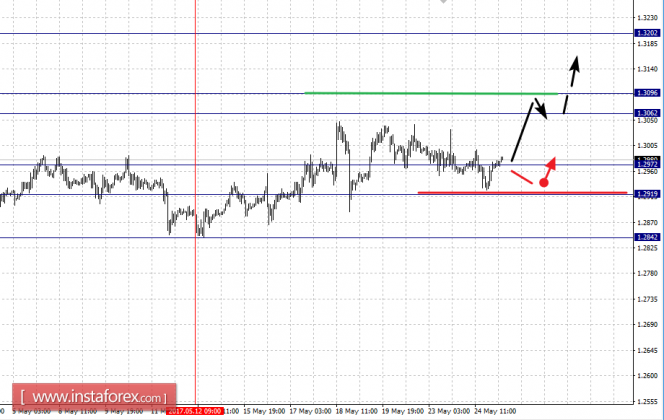Select the red vertical line on chart
This screenshot has width=664, height=420.
195,203
